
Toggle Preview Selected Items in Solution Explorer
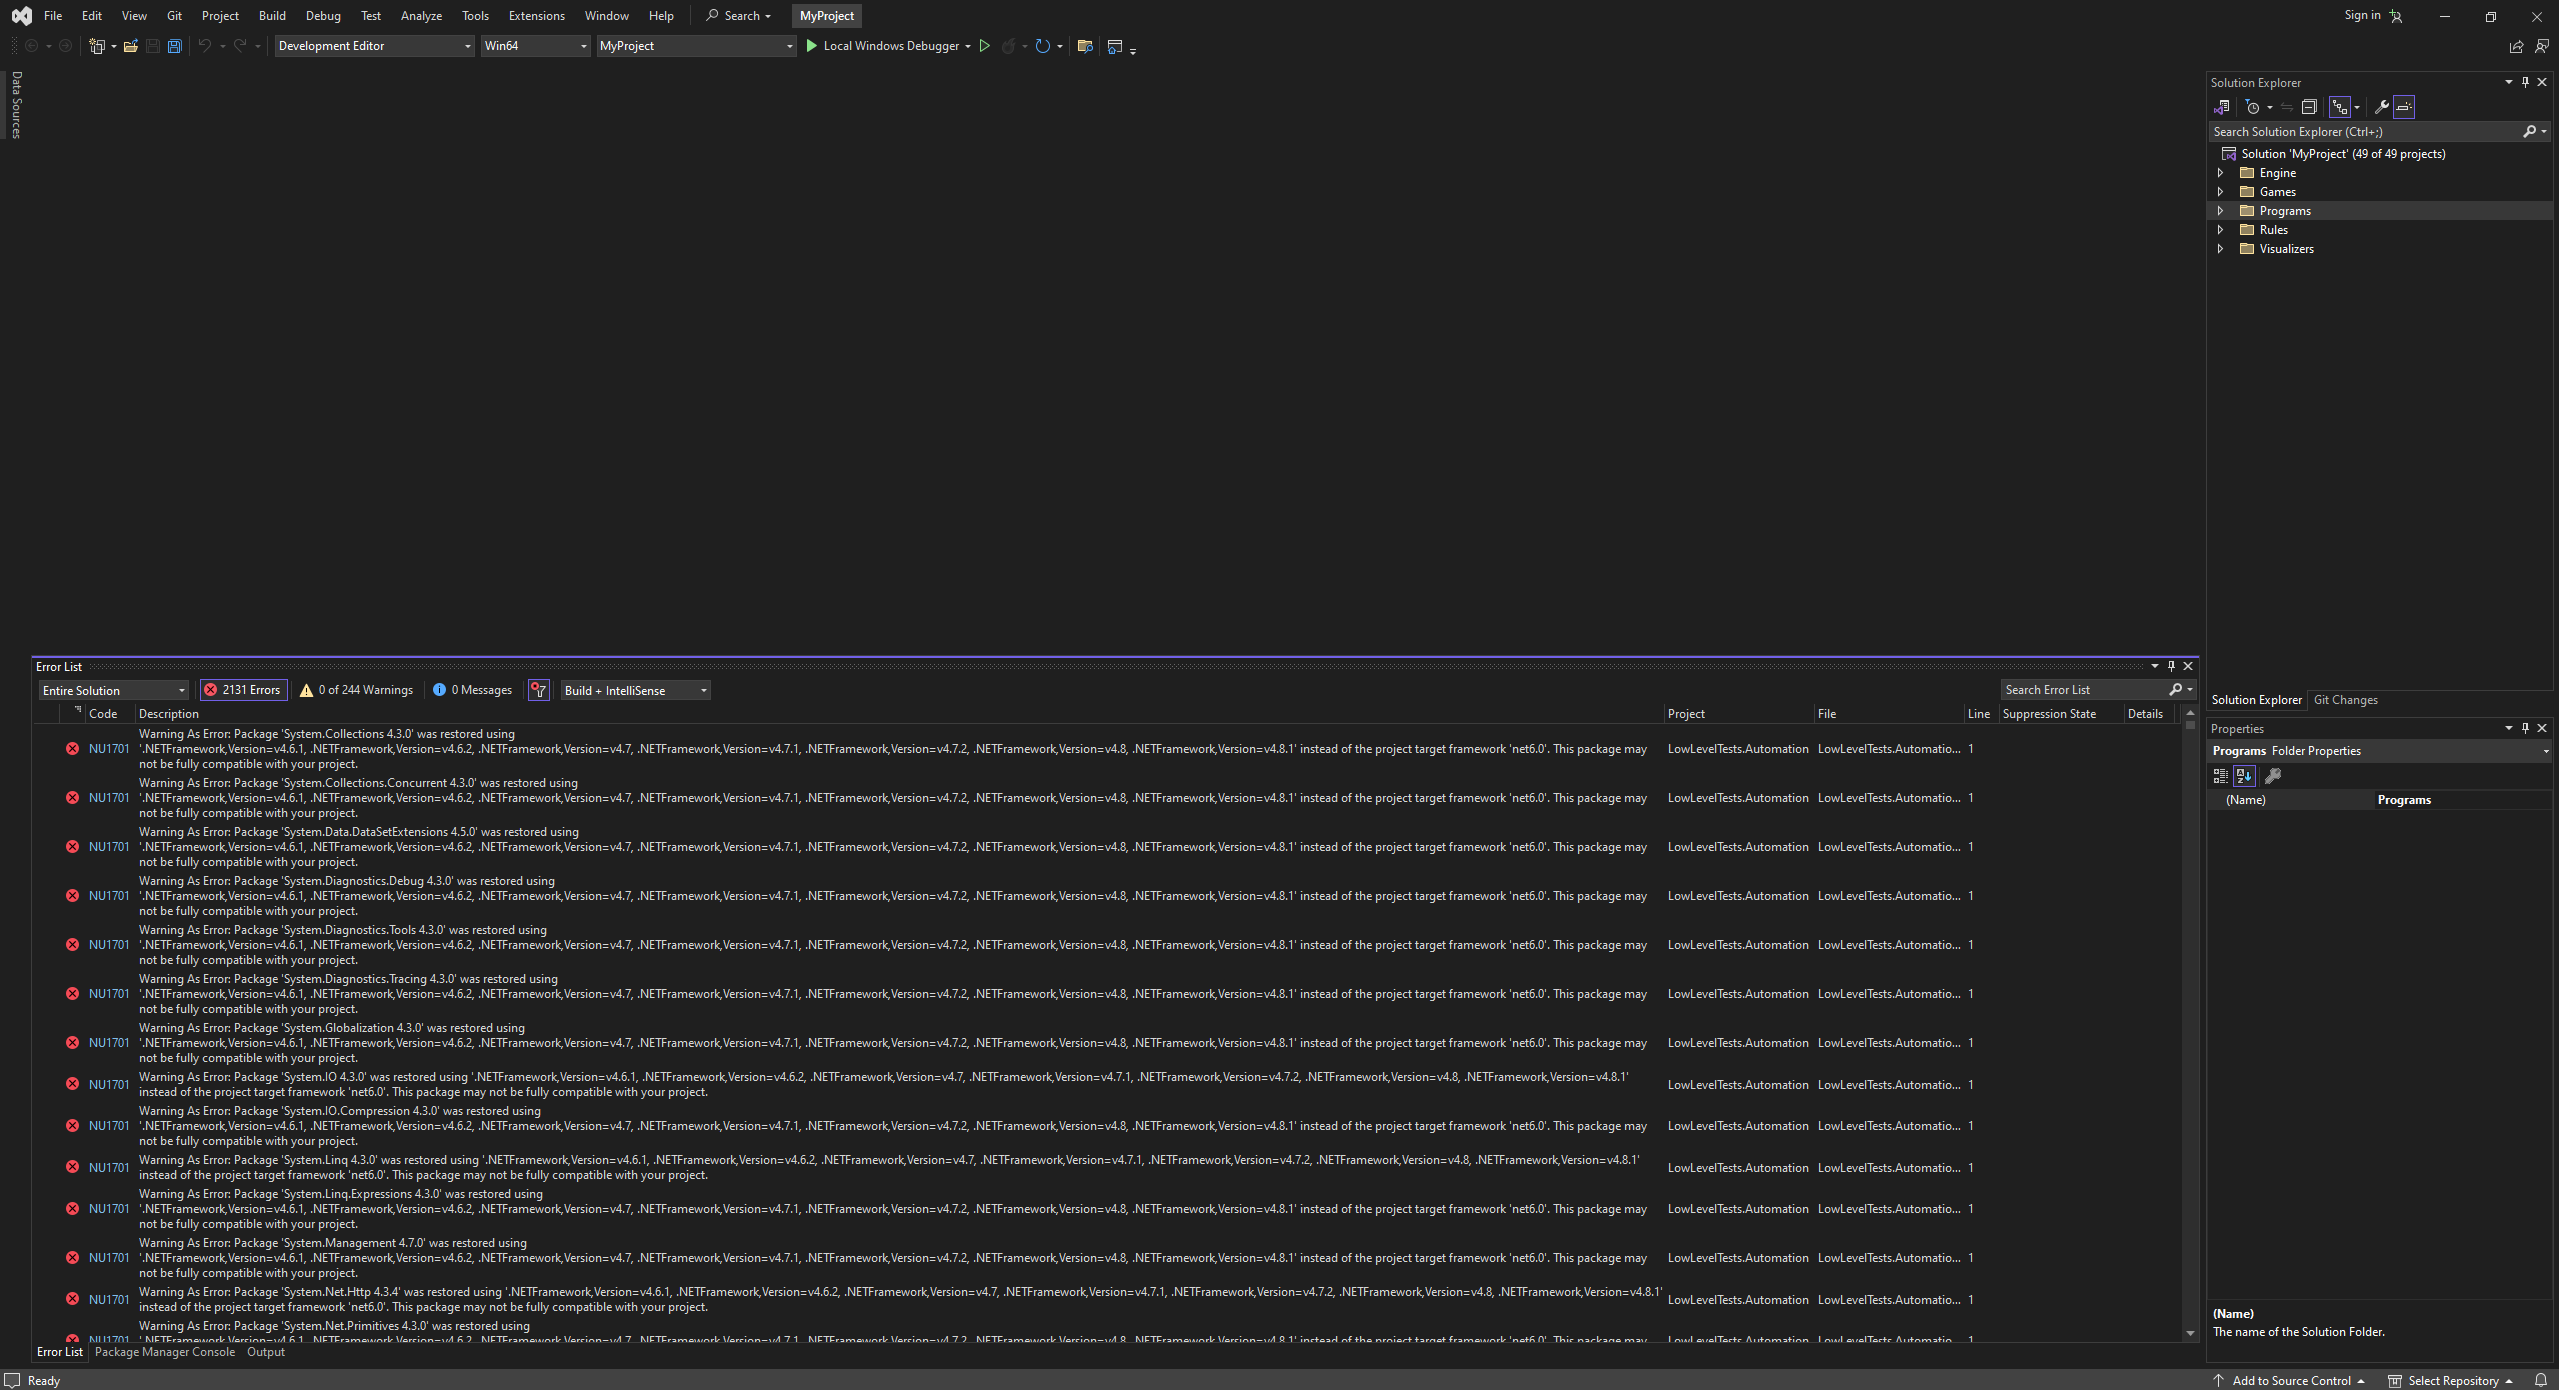pos(2404,107)
